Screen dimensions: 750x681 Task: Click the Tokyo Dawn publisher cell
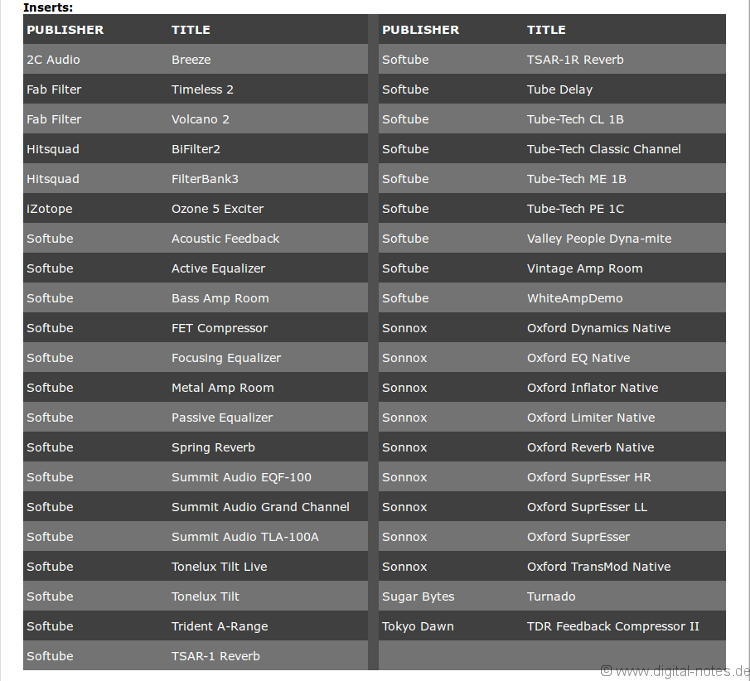pyautogui.click(x=418, y=627)
